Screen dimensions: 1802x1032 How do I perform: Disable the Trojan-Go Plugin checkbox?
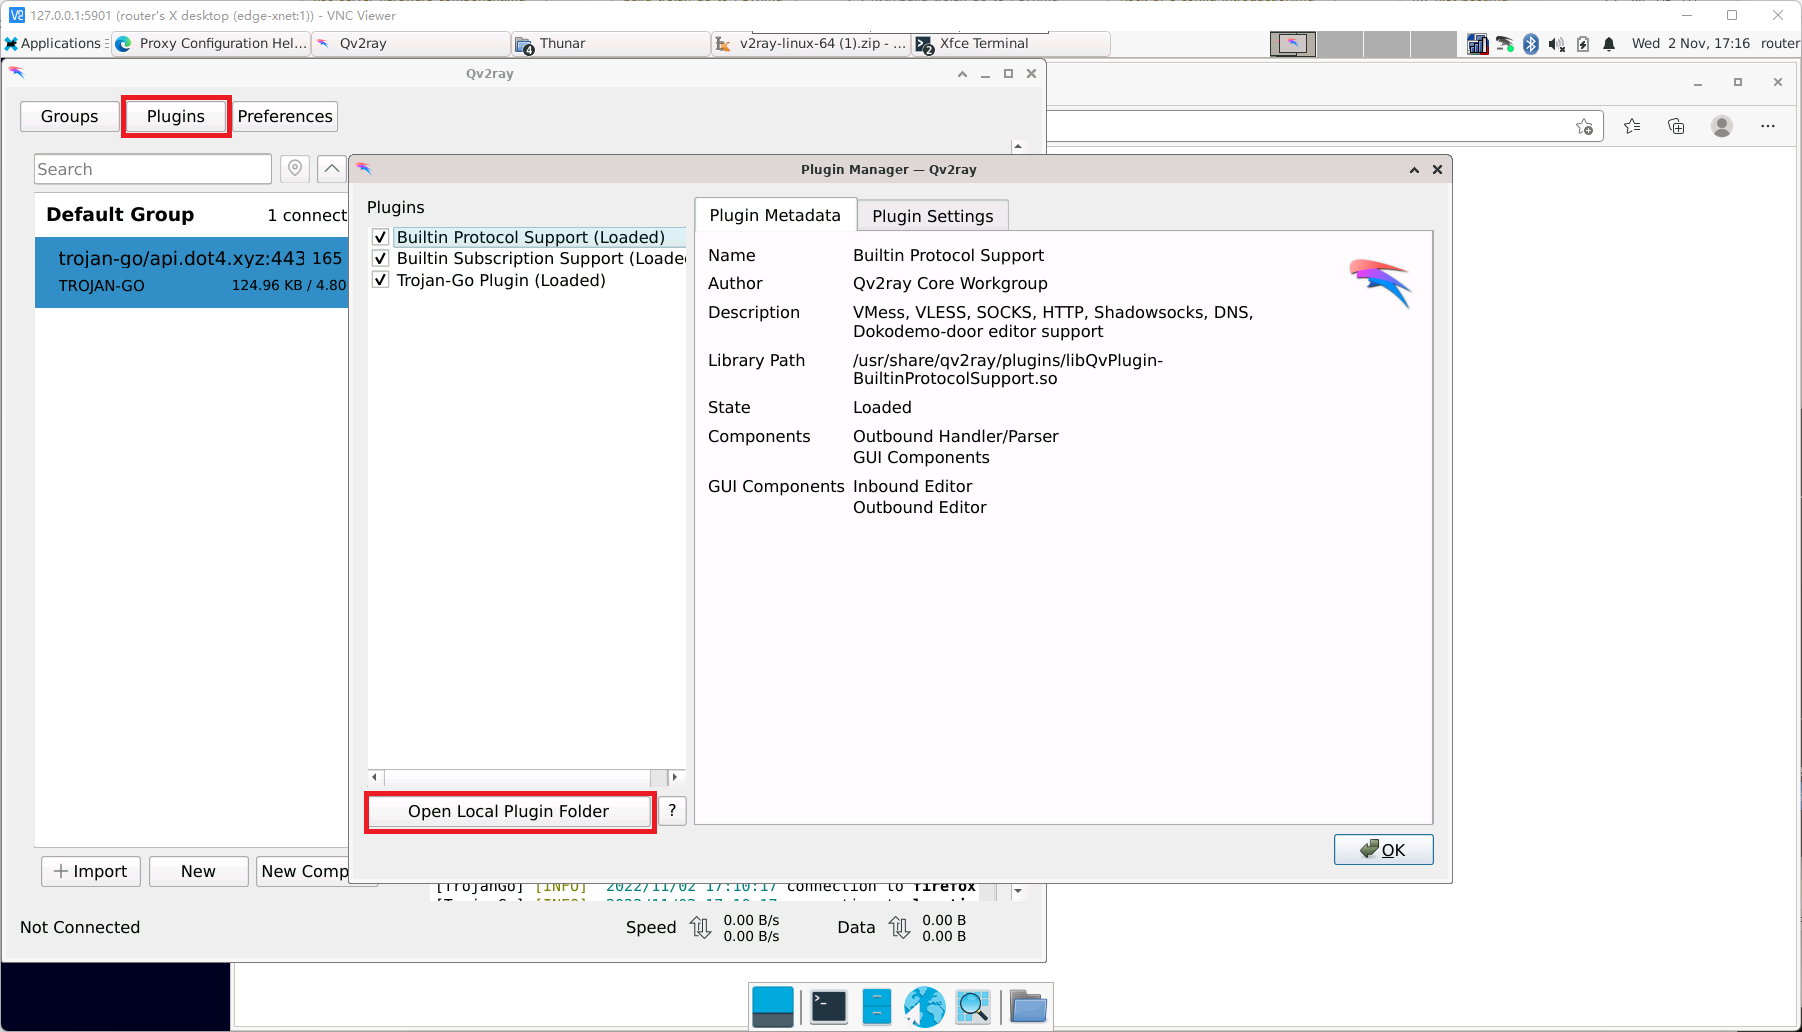tap(380, 280)
